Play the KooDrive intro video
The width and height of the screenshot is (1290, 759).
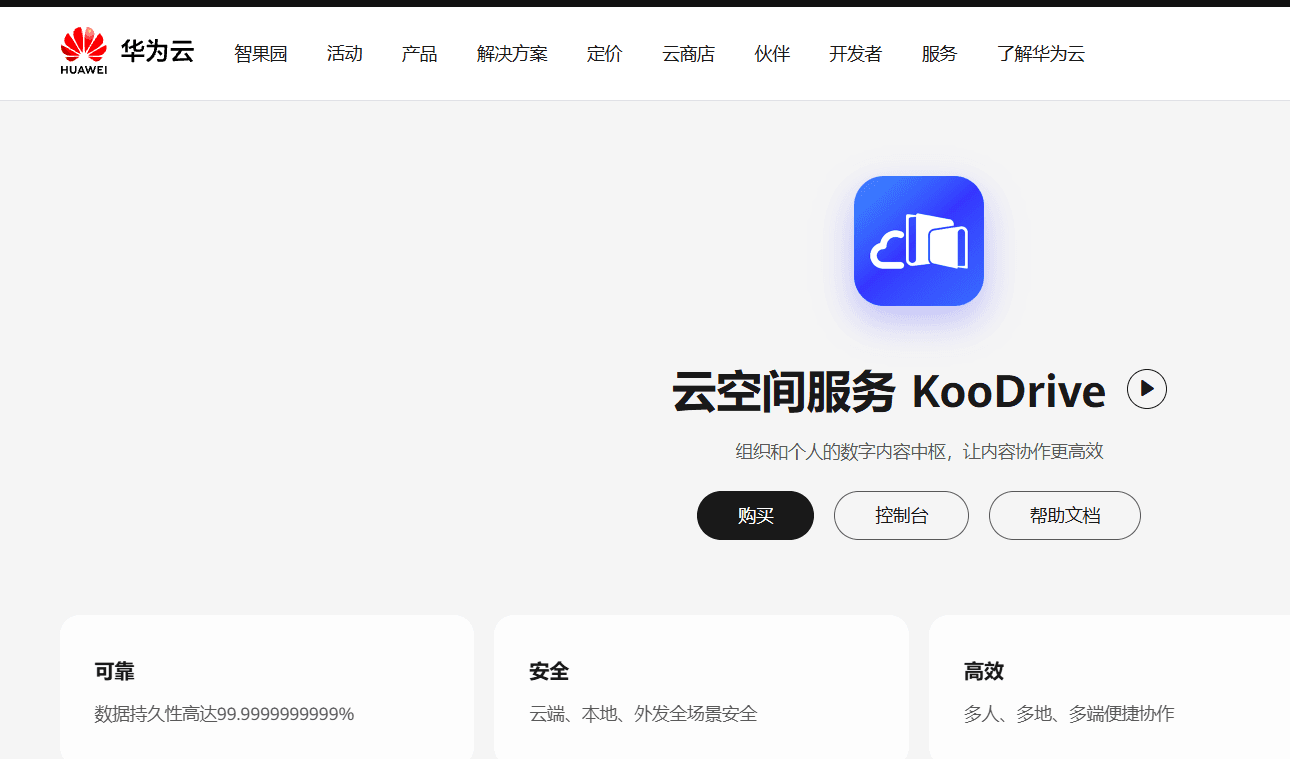(1147, 389)
